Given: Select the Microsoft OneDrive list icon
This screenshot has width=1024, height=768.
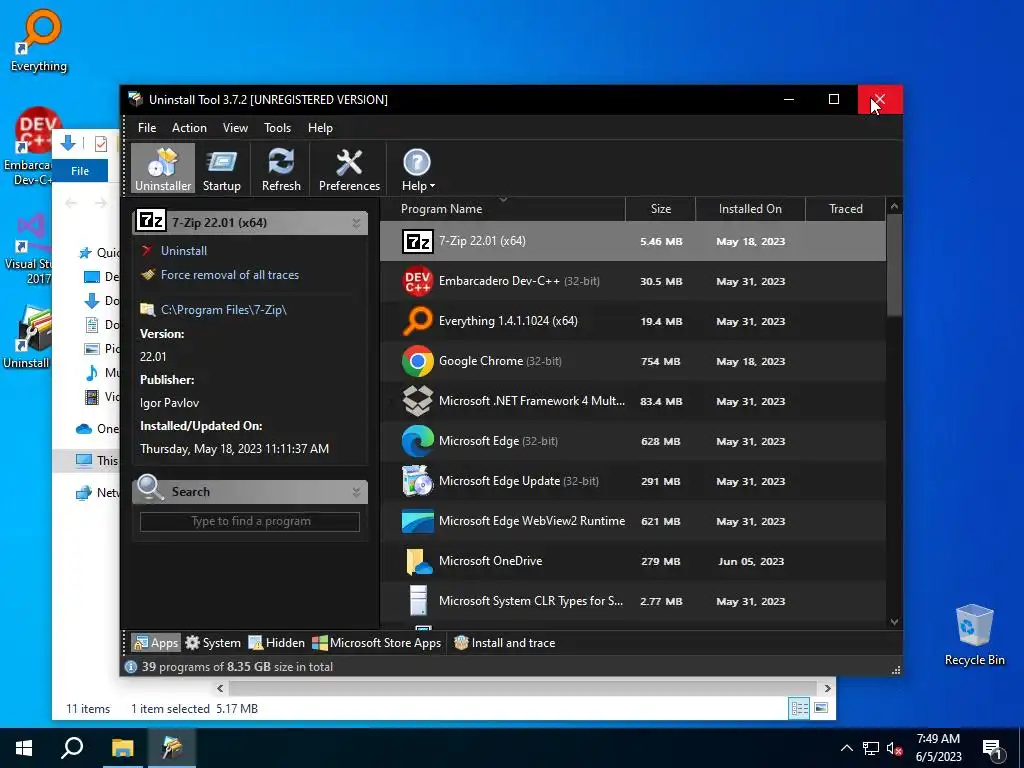Looking at the screenshot, I should 418,561.
